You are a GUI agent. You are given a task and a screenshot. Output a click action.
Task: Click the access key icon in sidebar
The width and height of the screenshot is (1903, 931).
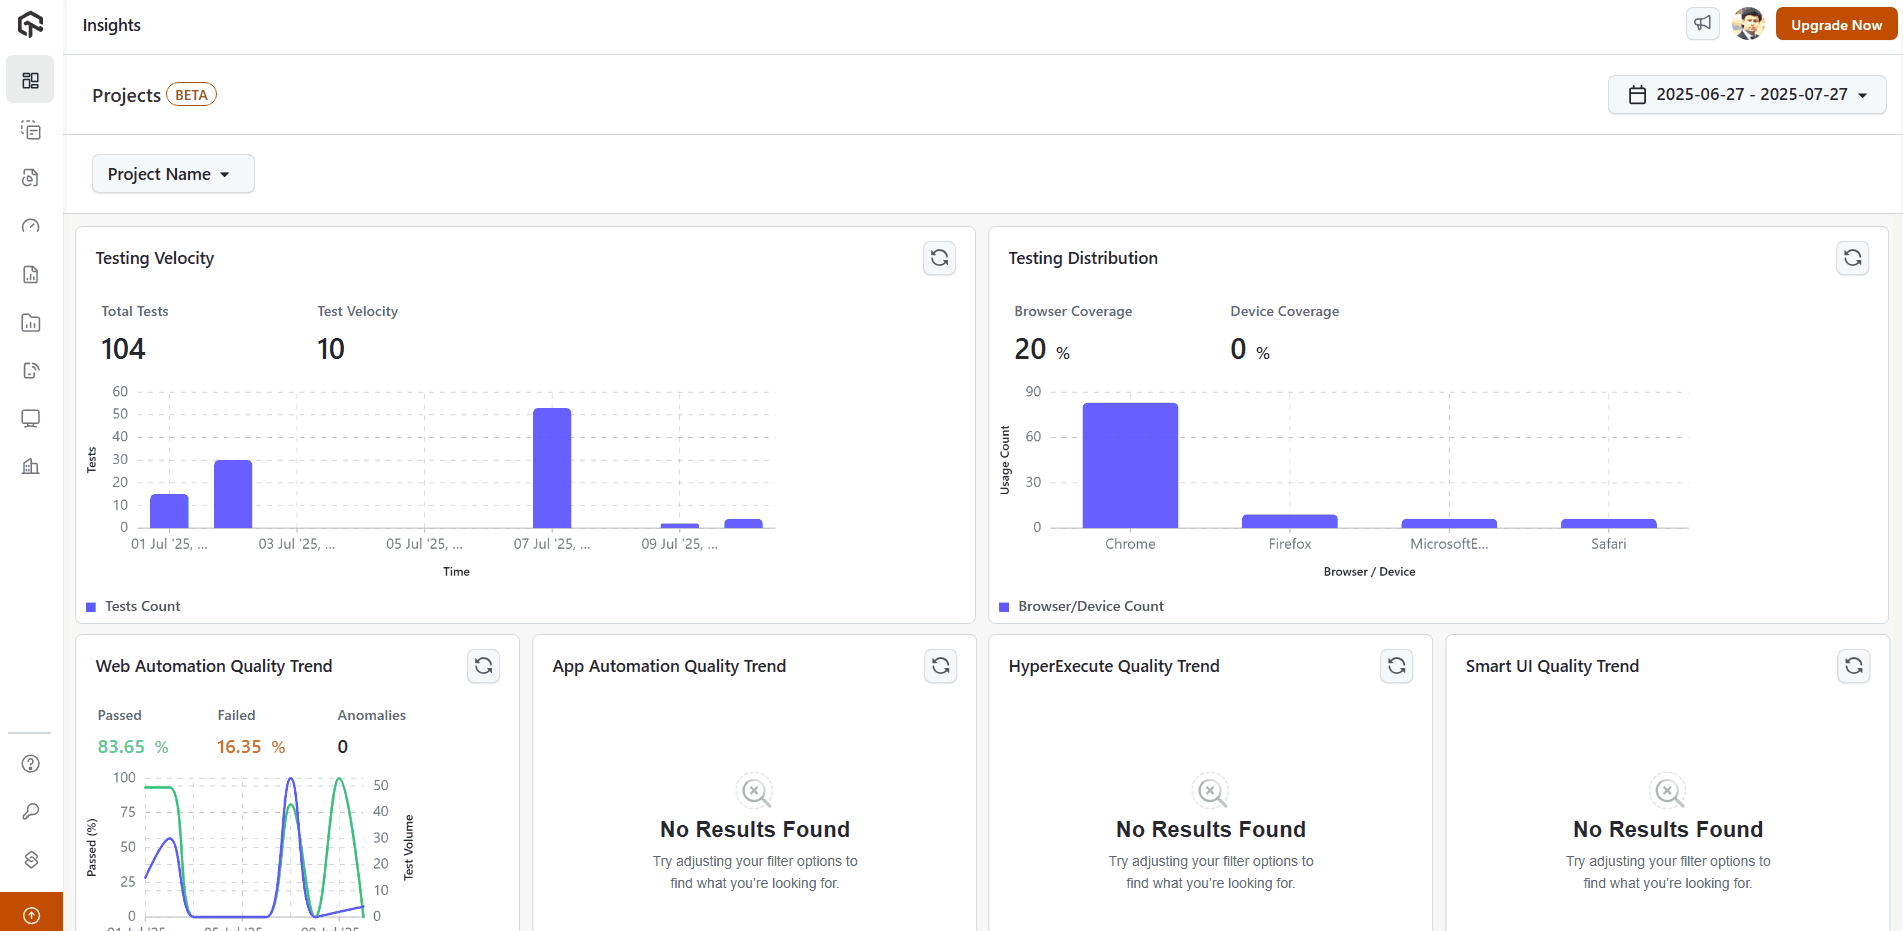[30, 811]
